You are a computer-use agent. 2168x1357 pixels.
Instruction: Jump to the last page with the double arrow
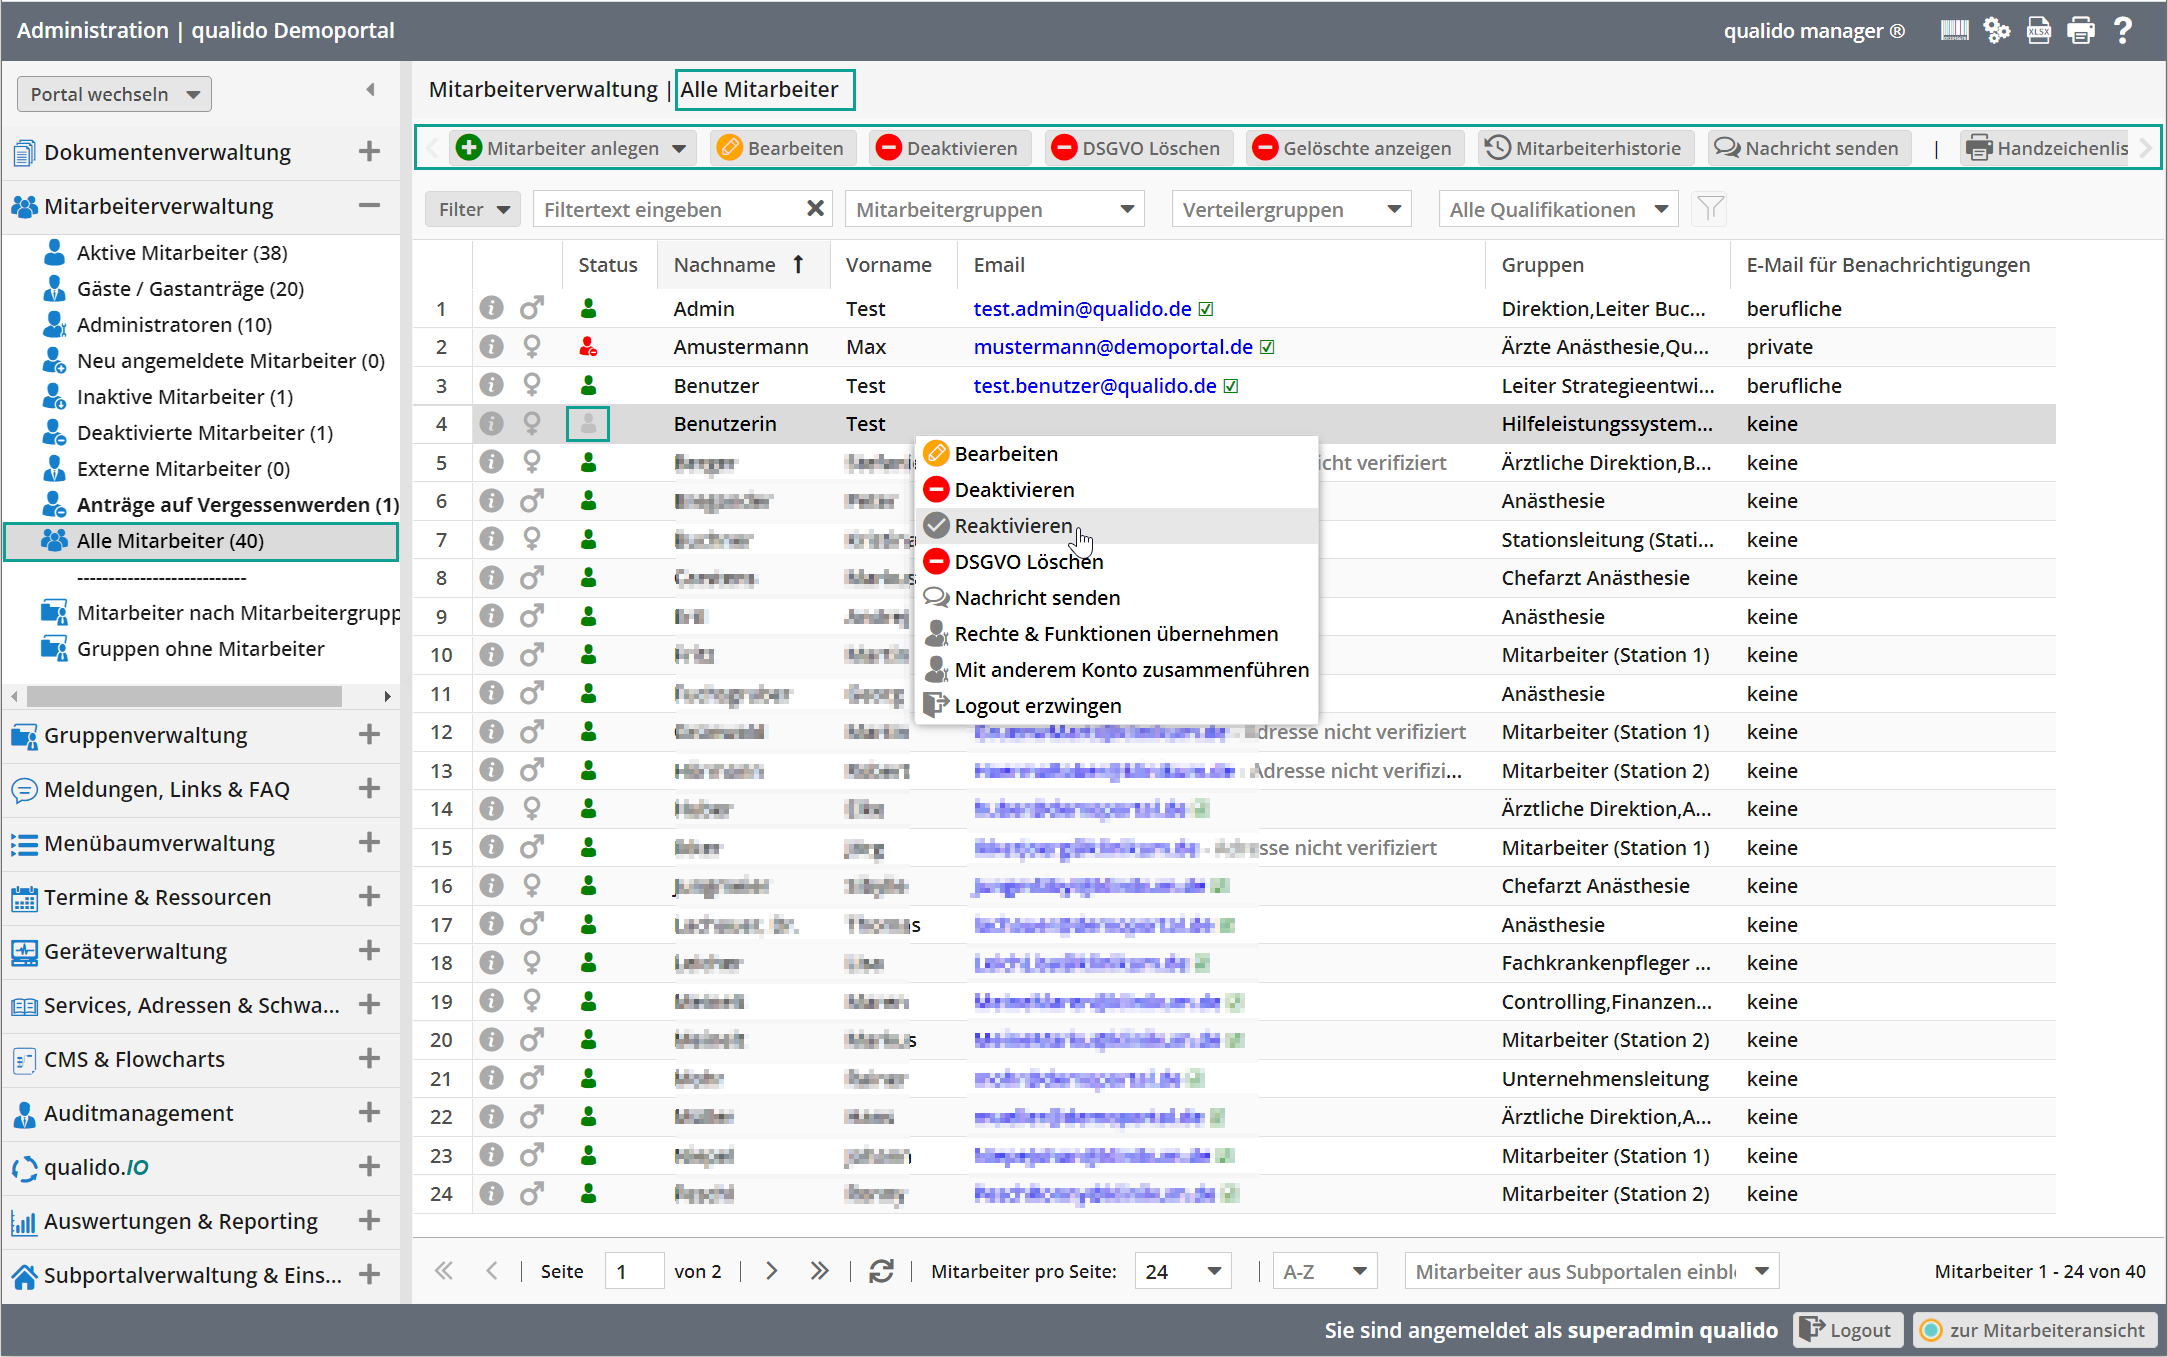[820, 1271]
